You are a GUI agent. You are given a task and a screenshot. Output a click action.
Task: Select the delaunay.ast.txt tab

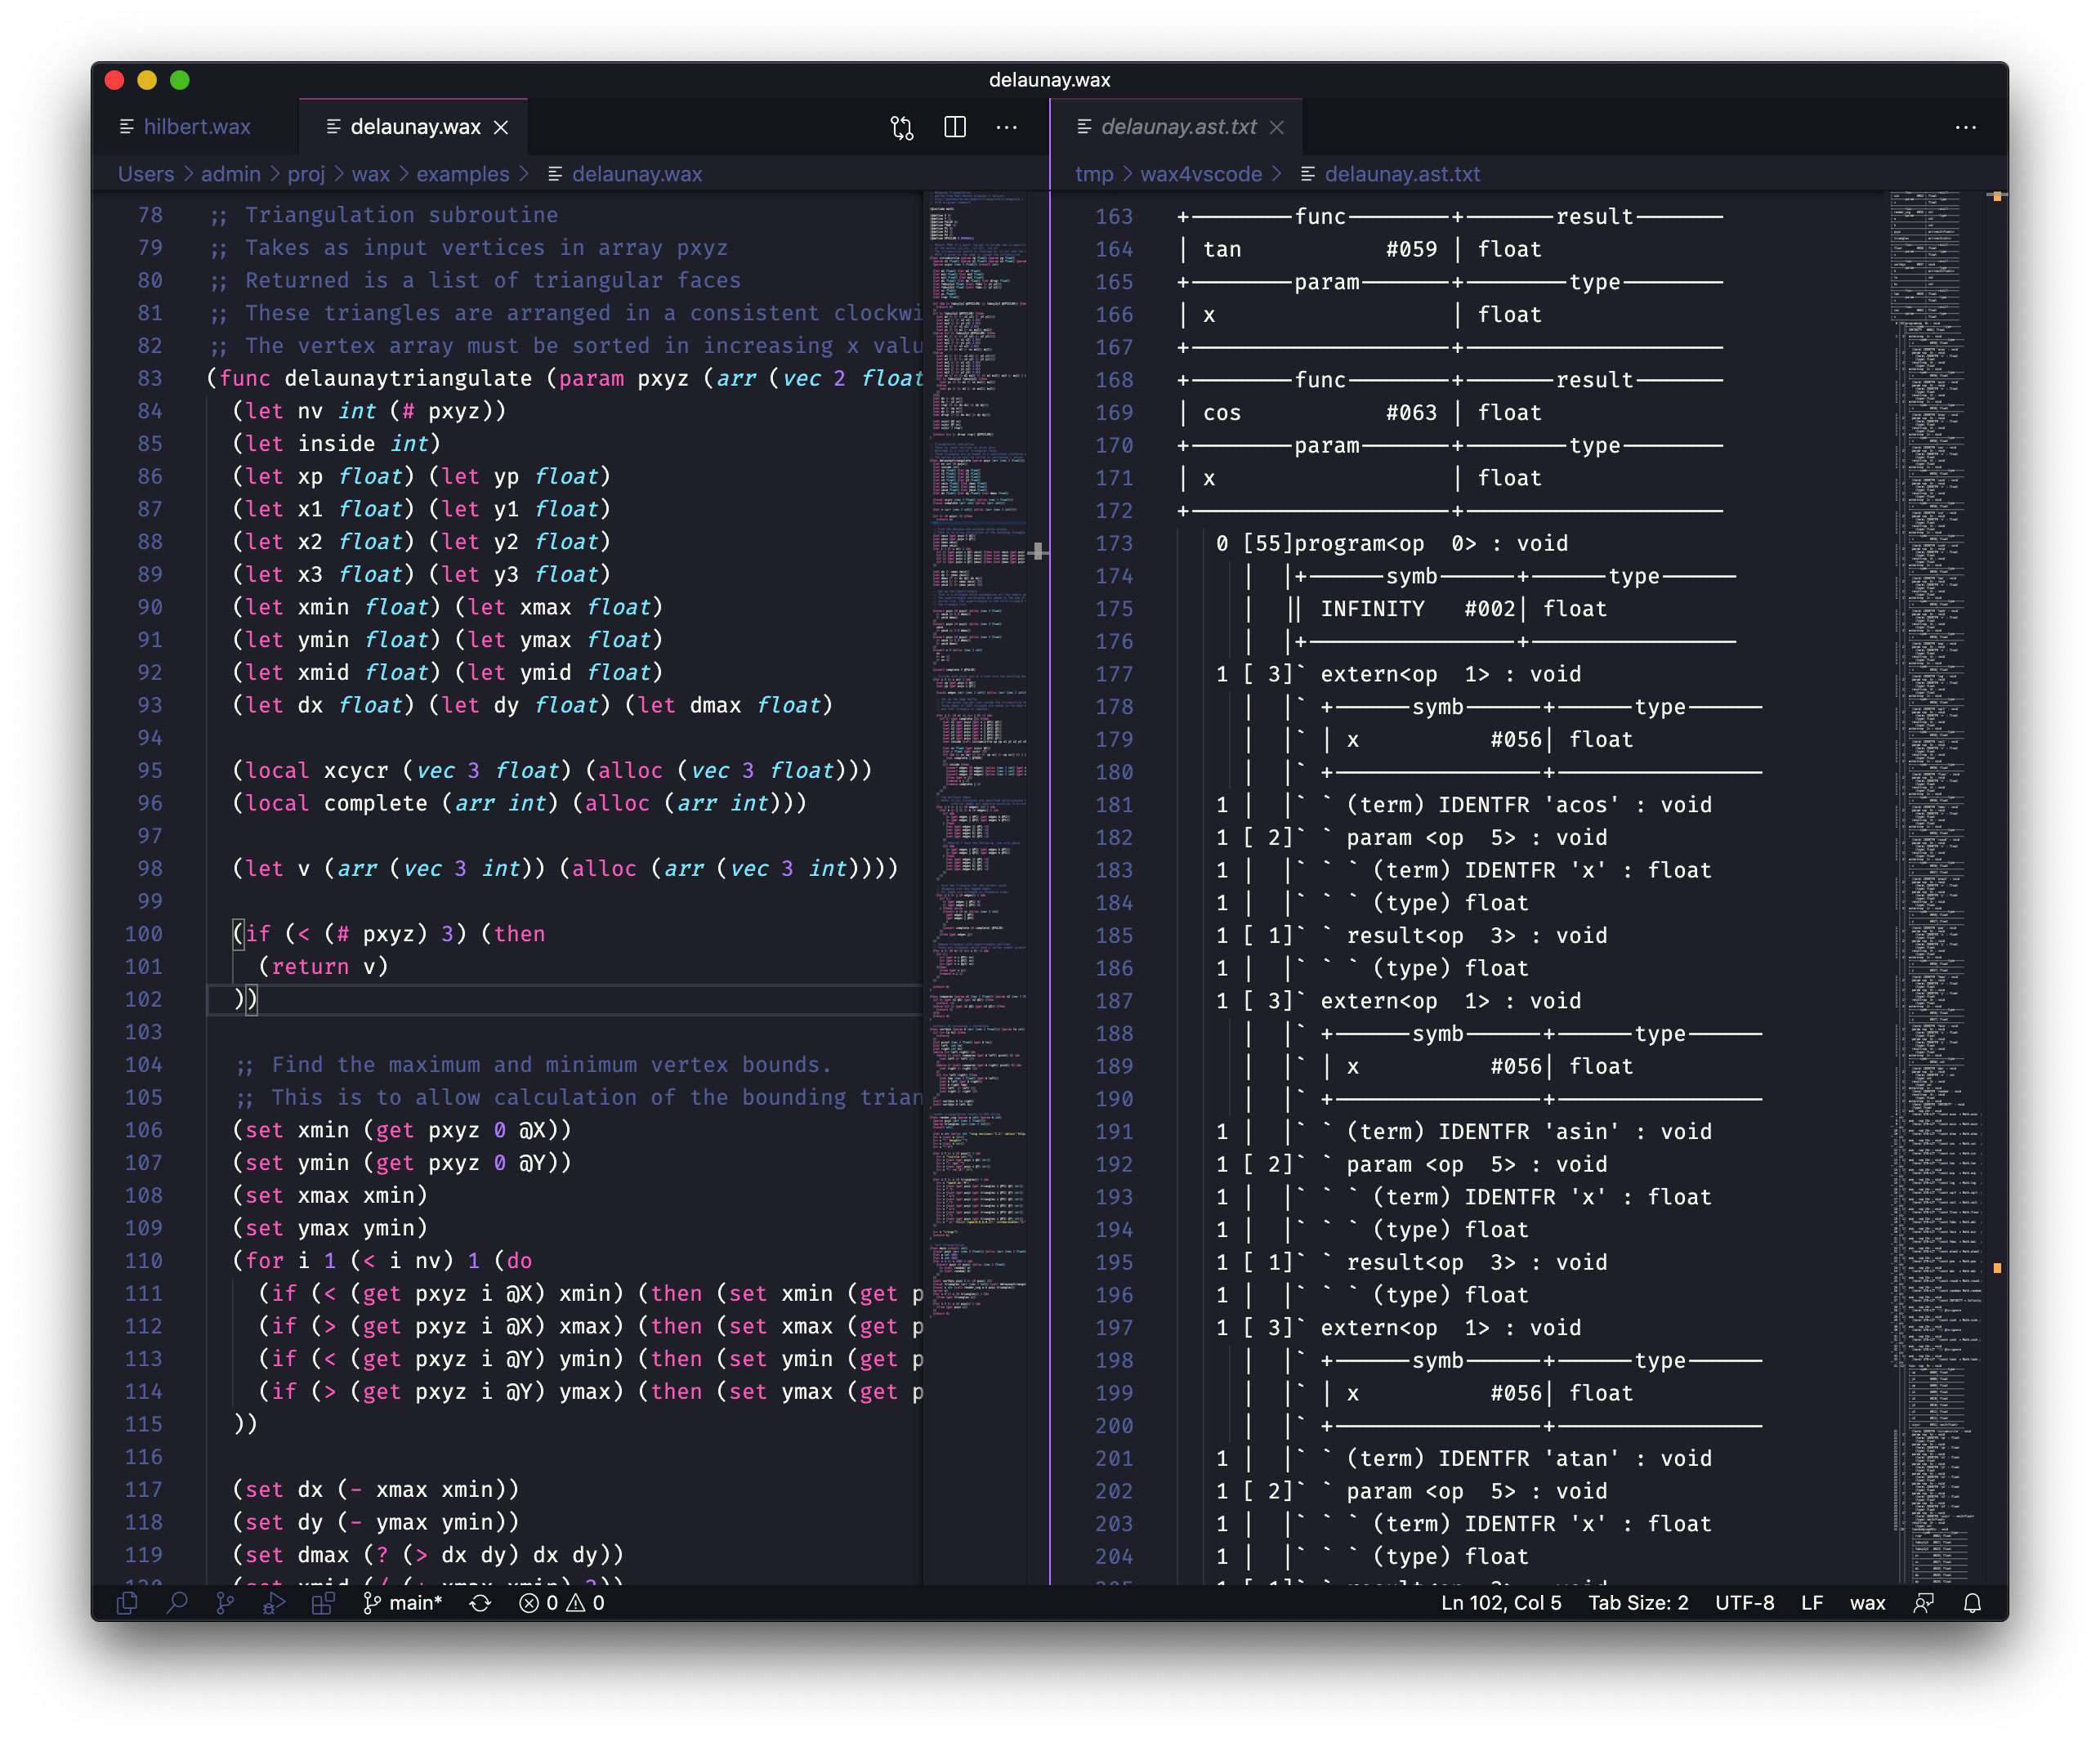click(x=1178, y=127)
